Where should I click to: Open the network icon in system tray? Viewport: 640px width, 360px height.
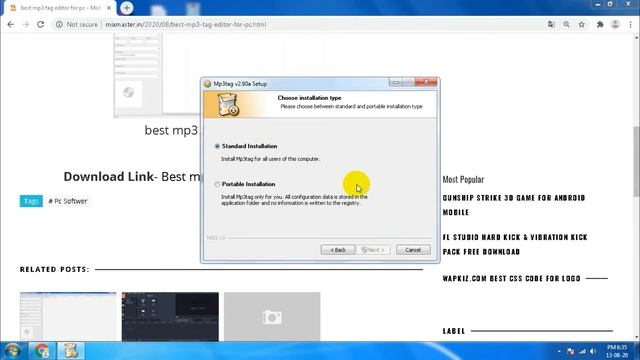tap(582, 351)
